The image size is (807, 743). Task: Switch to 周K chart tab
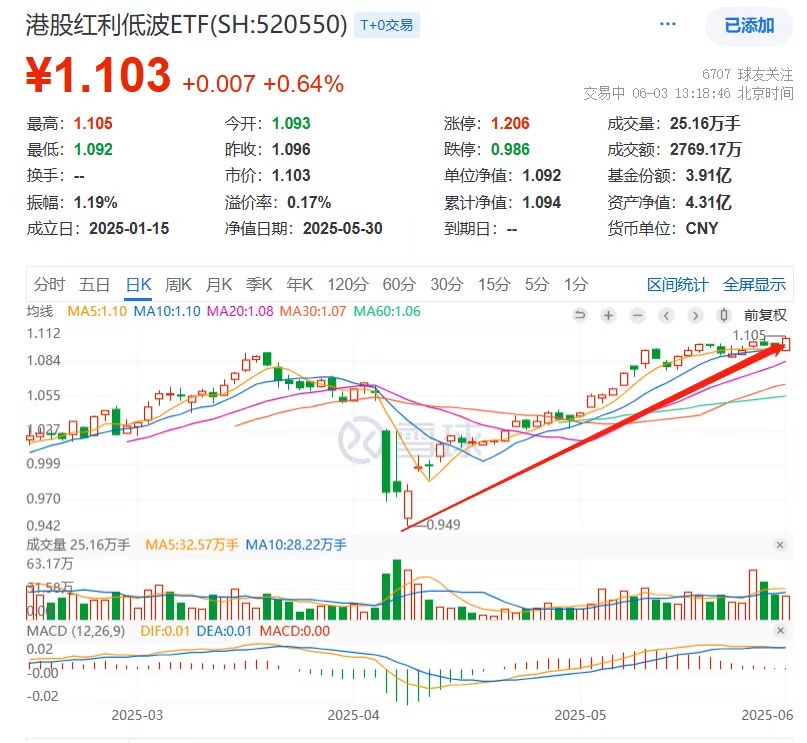(x=178, y=284)
